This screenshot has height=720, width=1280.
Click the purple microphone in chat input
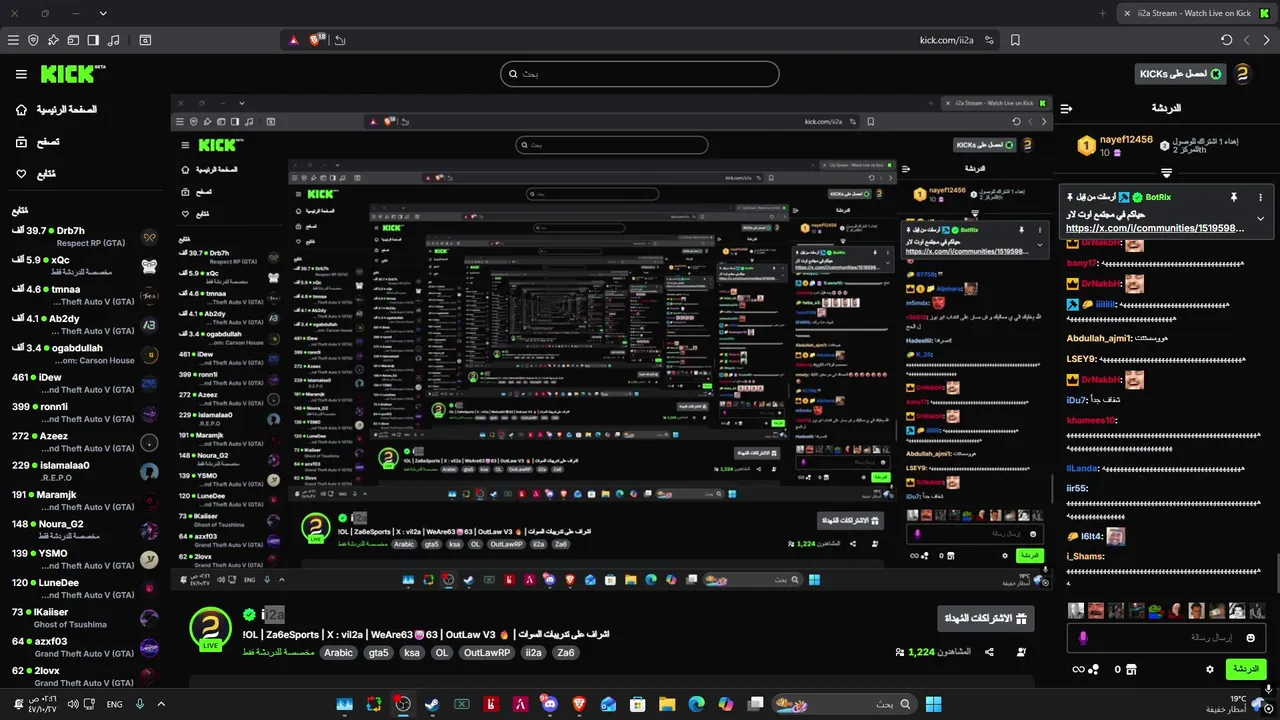click(1081, 637)
